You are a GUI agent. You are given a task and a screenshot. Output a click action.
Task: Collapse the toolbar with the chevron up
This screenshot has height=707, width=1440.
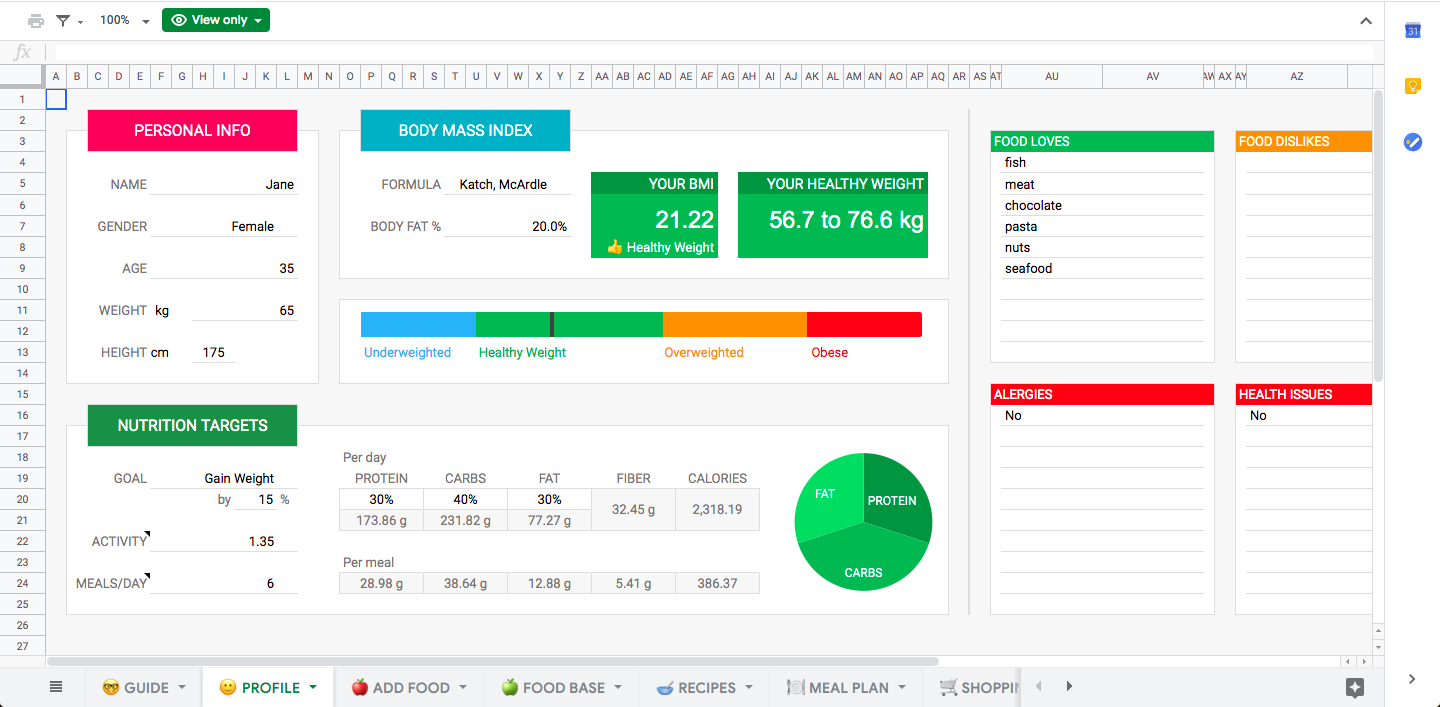coord(1367,20)
